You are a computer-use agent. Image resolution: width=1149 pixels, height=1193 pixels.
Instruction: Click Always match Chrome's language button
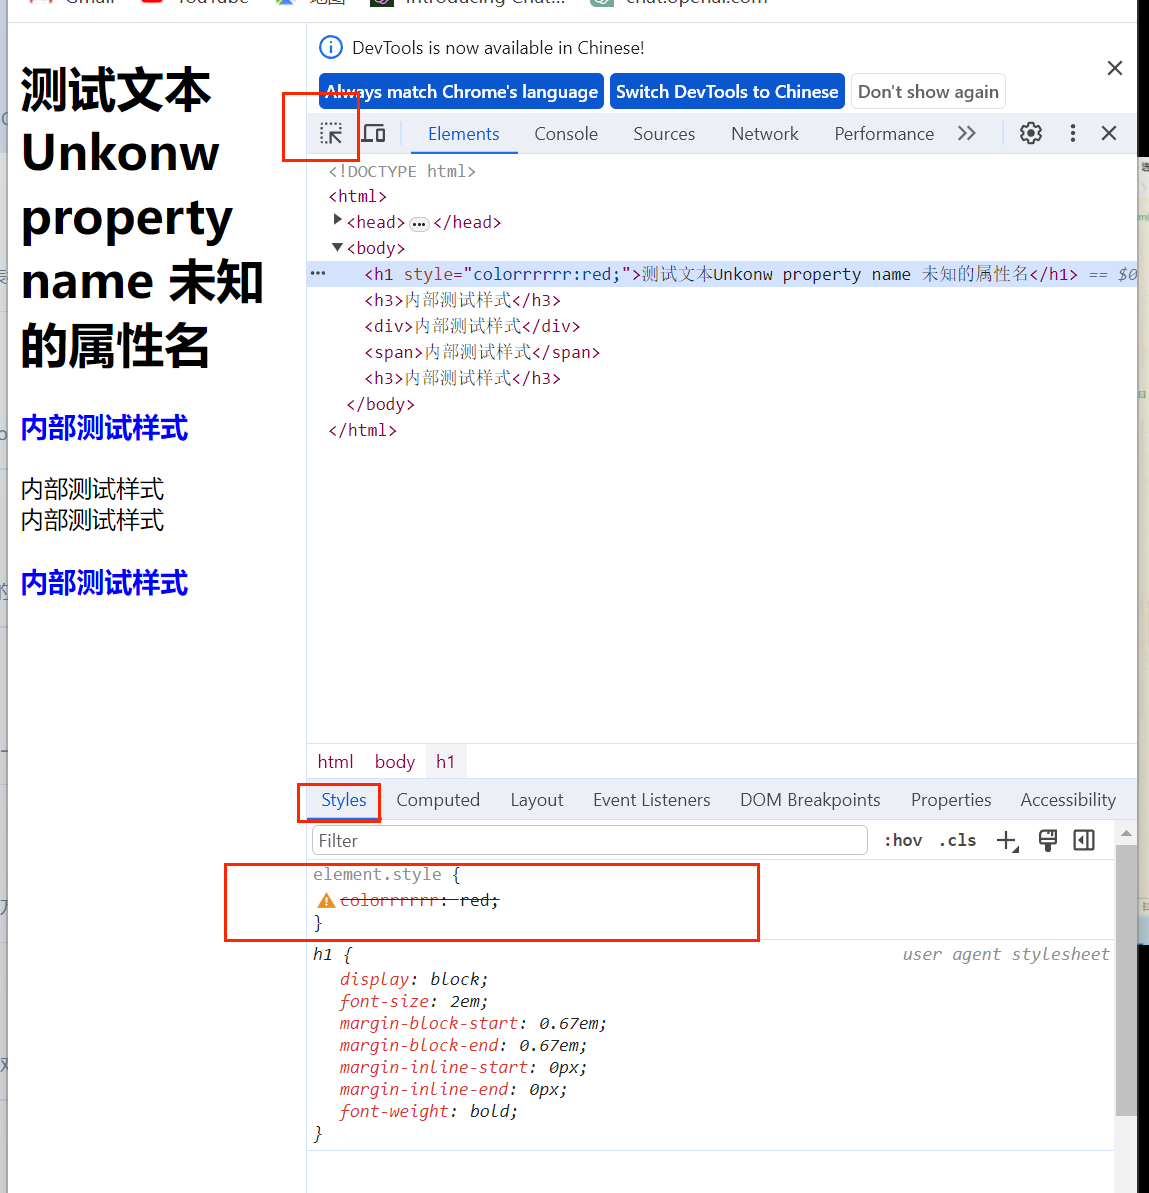(461, 91)
